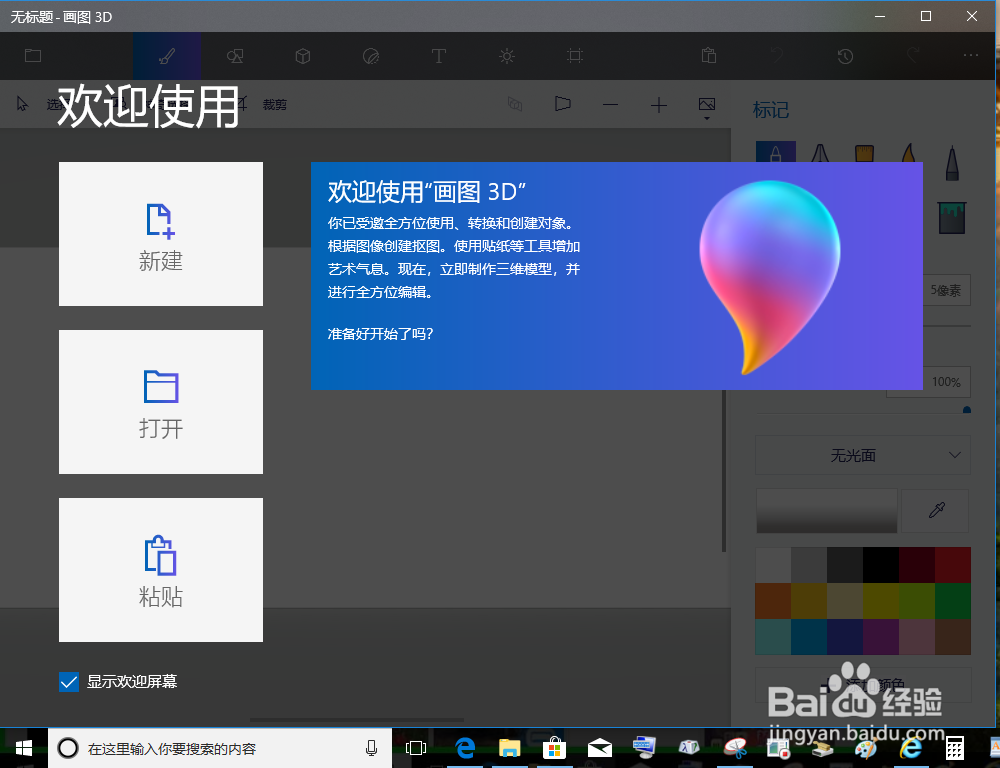
Task: Select the Effects tool
Action: (x=507, y=56)
